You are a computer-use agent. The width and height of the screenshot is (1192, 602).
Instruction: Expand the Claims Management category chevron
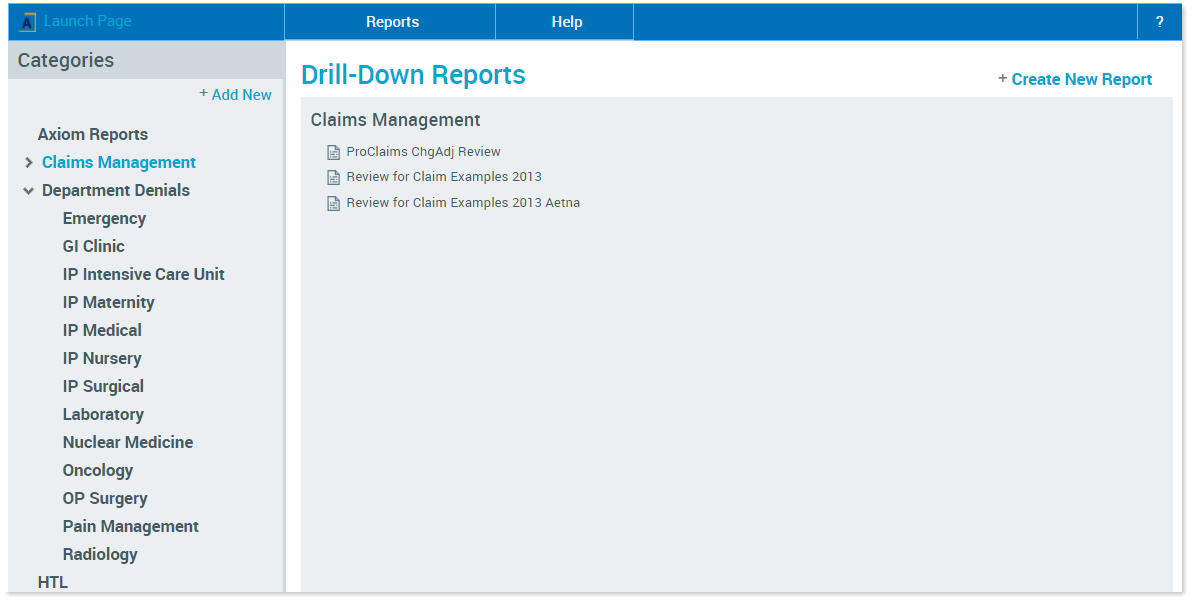pos(28,162)
